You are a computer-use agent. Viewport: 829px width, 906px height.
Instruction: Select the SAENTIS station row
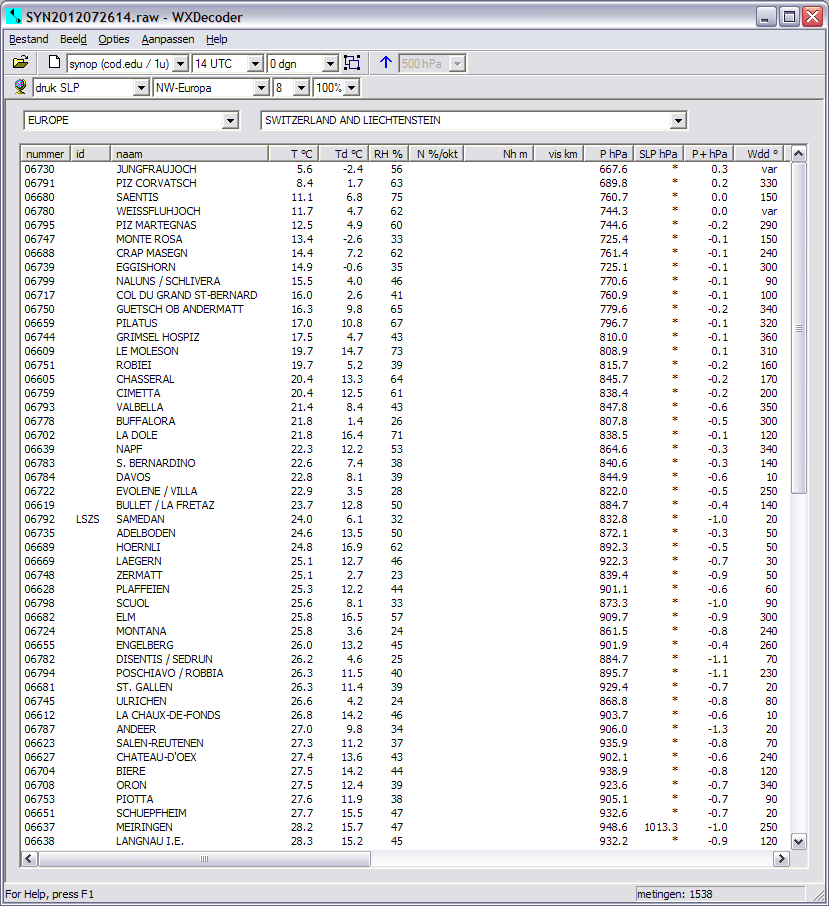(x=404, y=197)
